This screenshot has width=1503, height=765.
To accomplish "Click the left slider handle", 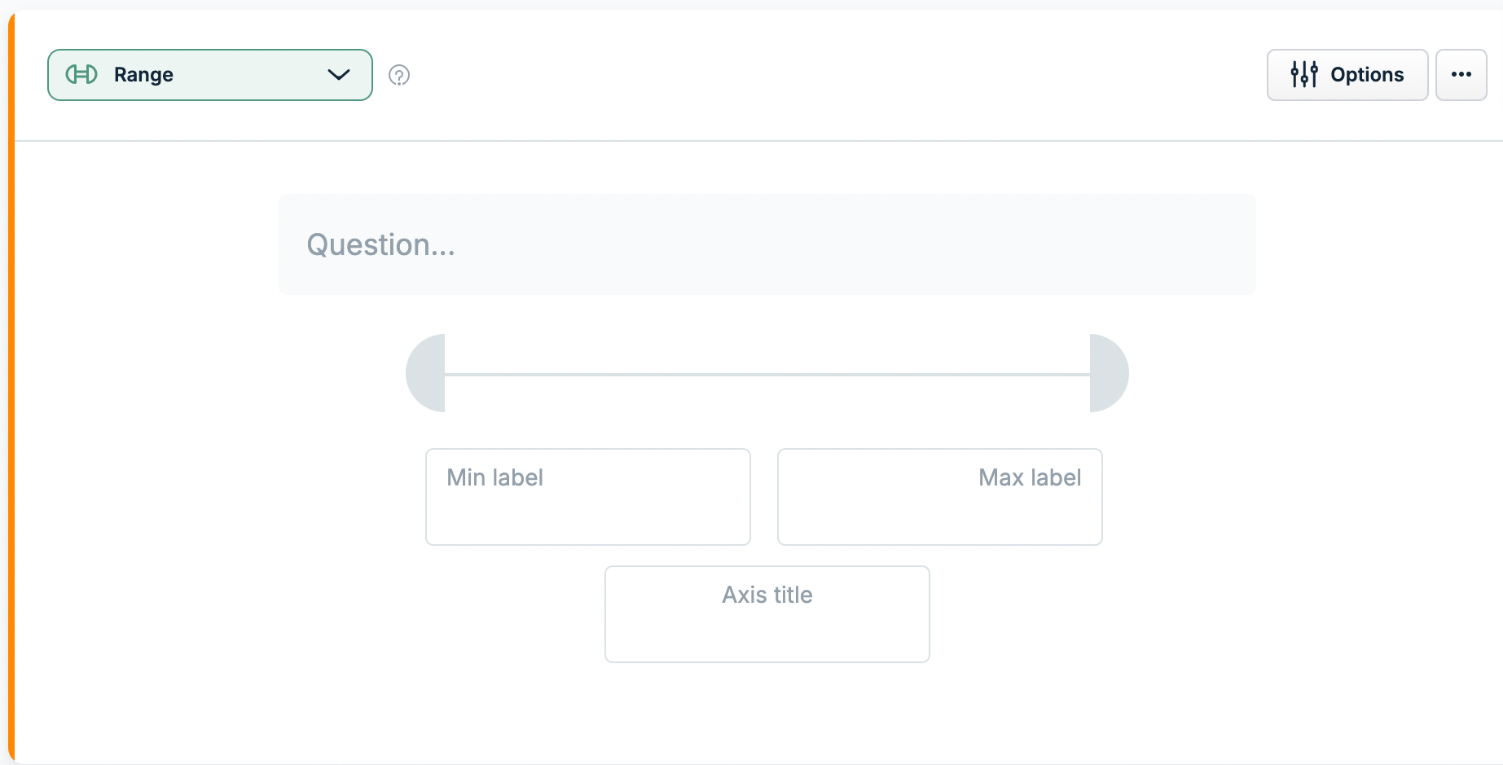I will click(x=426, y=373).
